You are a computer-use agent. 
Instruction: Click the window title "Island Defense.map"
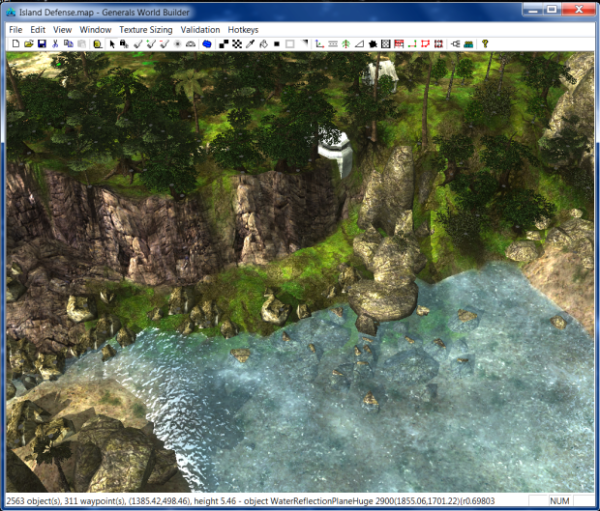(56, 12)
